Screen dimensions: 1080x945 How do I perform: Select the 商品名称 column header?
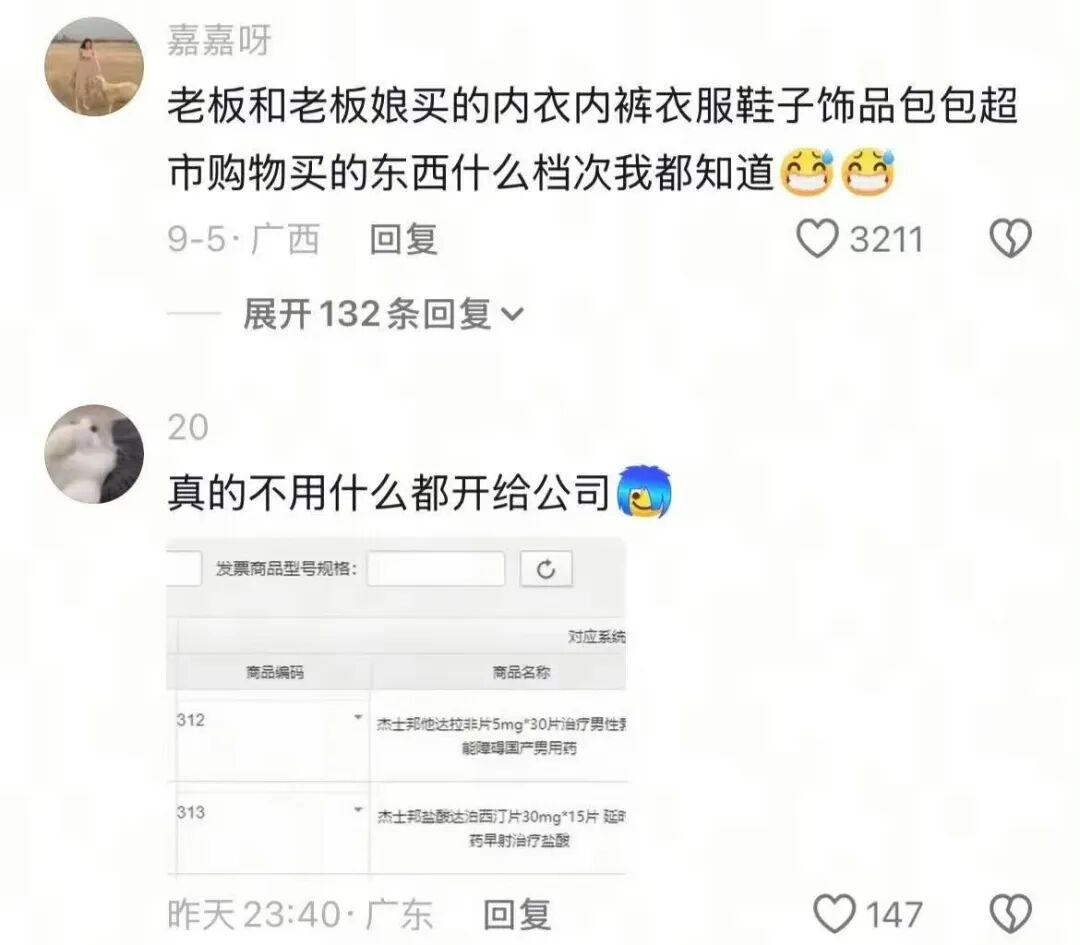pos(521,672)
